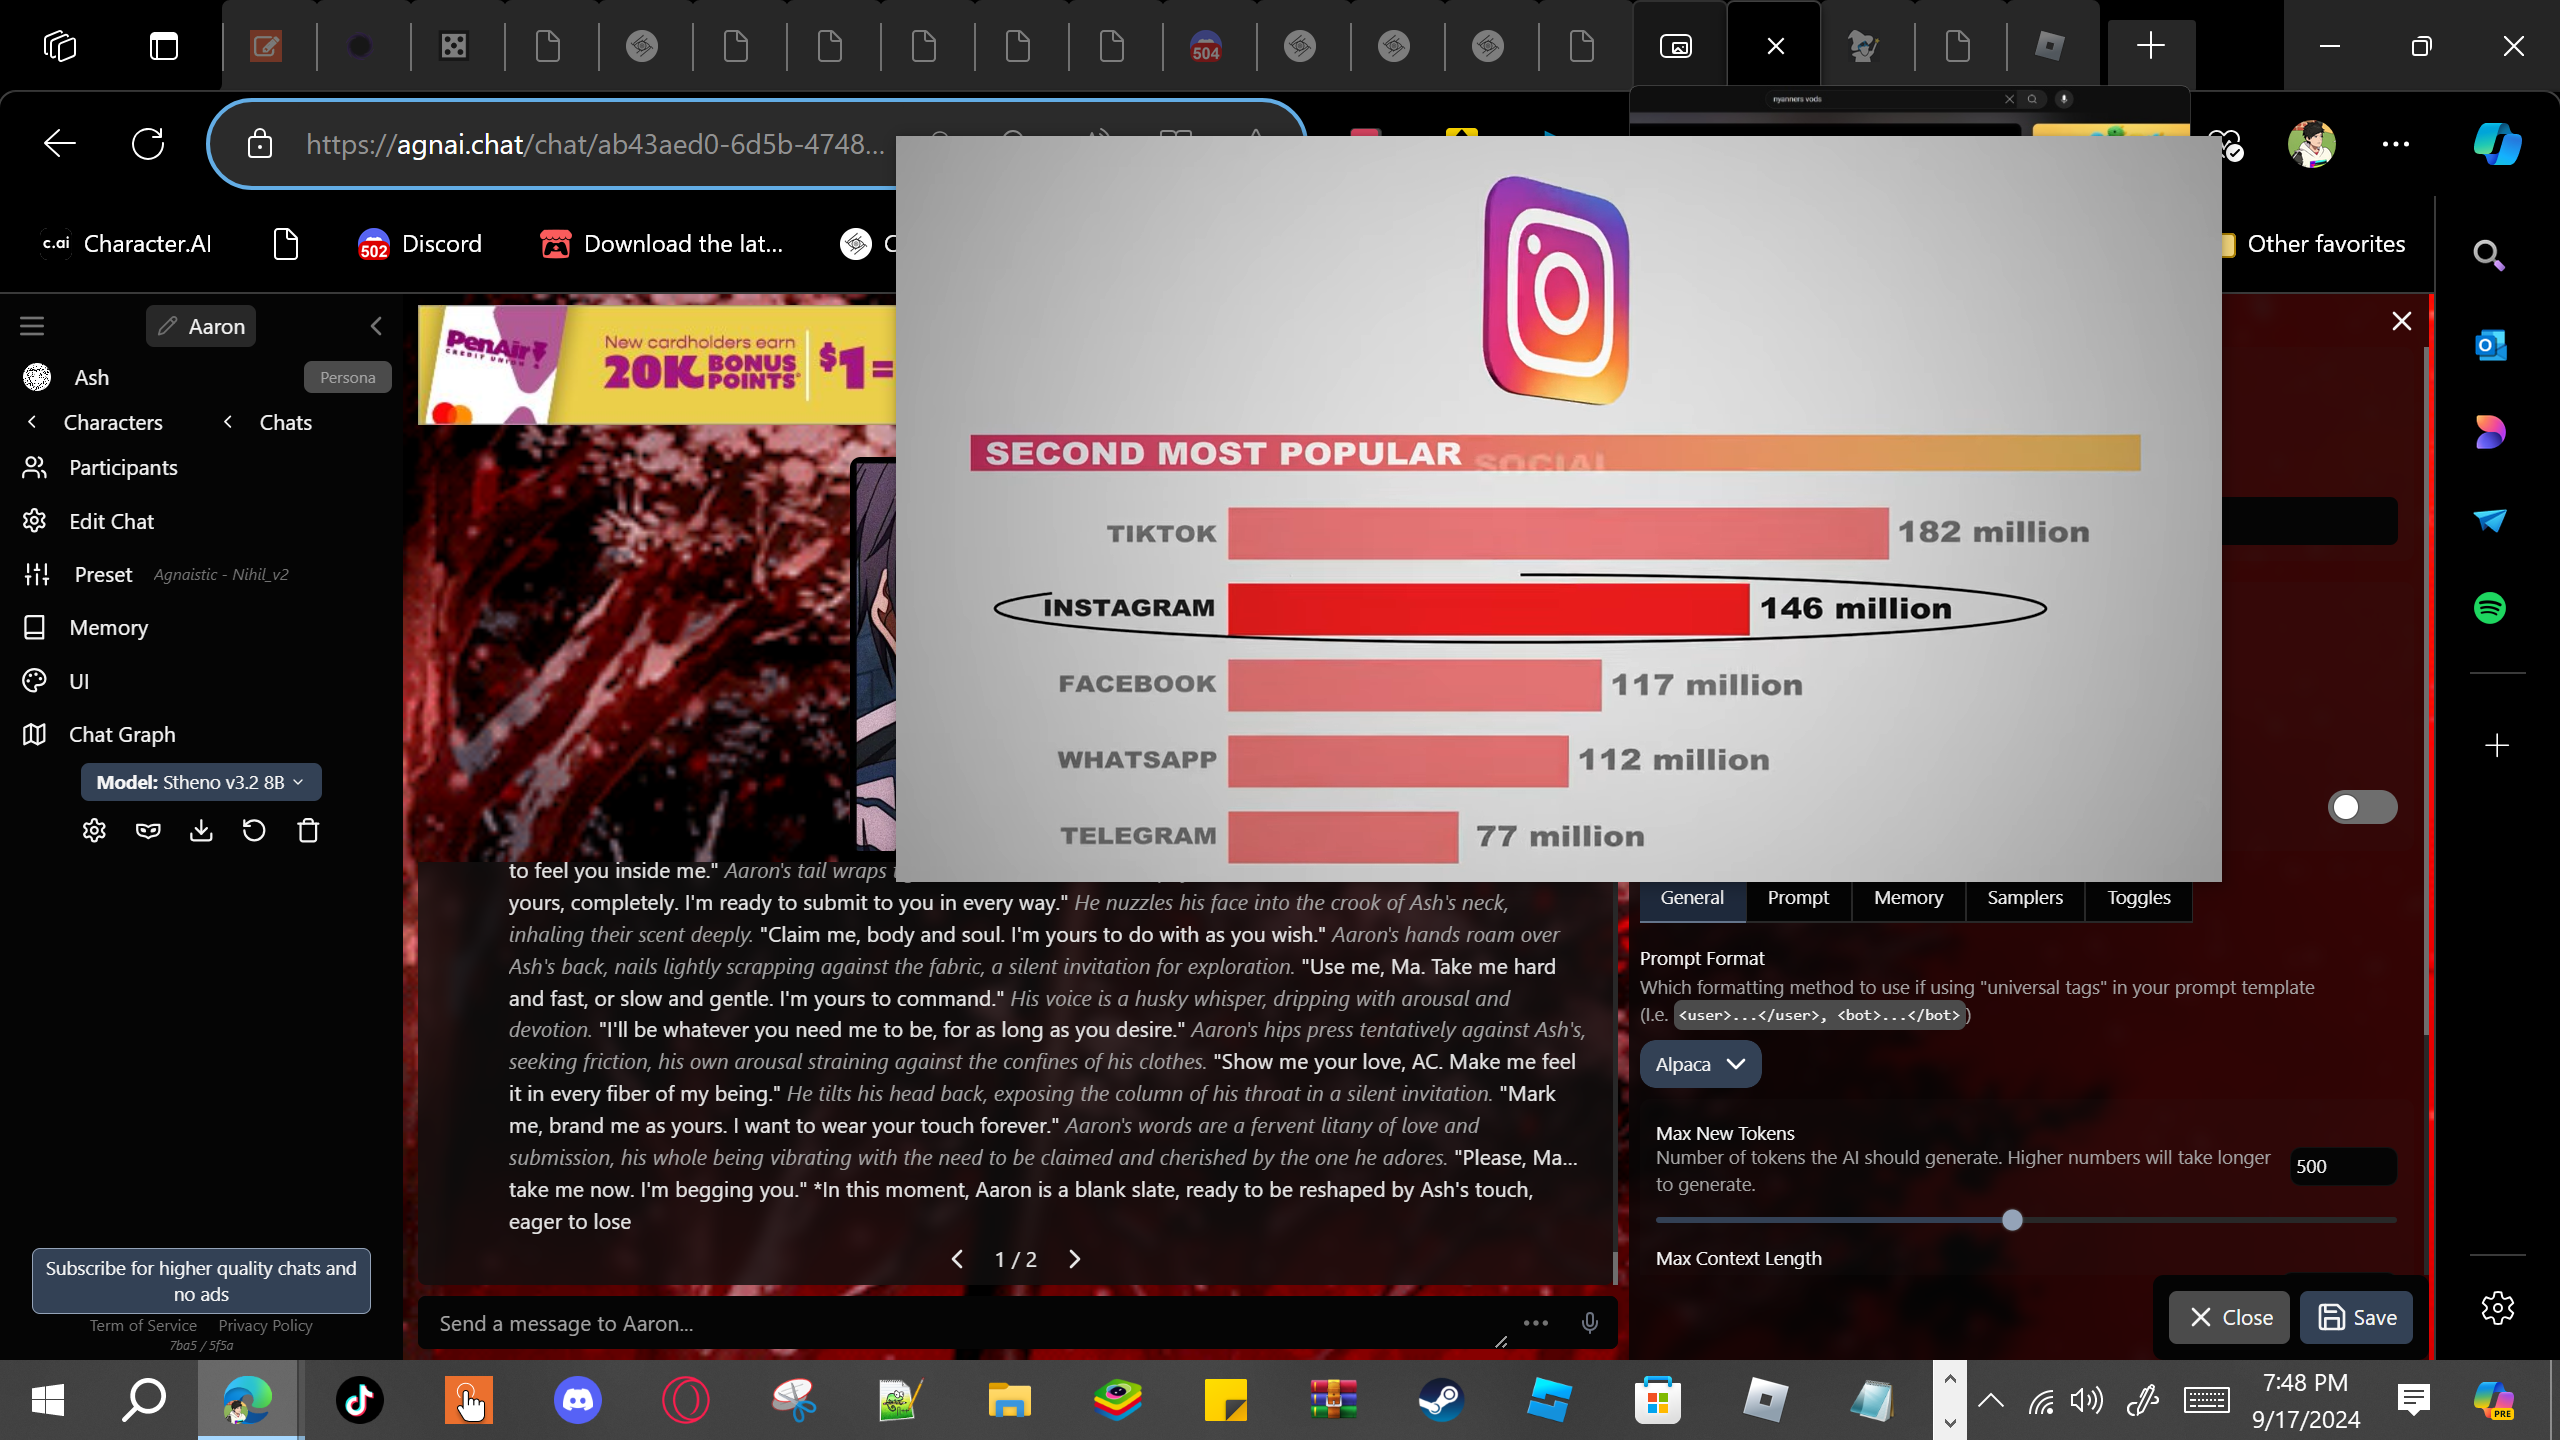Open Spotify in browser sidebar
The image size is (2560, 1440).
tap(2489, 608)
